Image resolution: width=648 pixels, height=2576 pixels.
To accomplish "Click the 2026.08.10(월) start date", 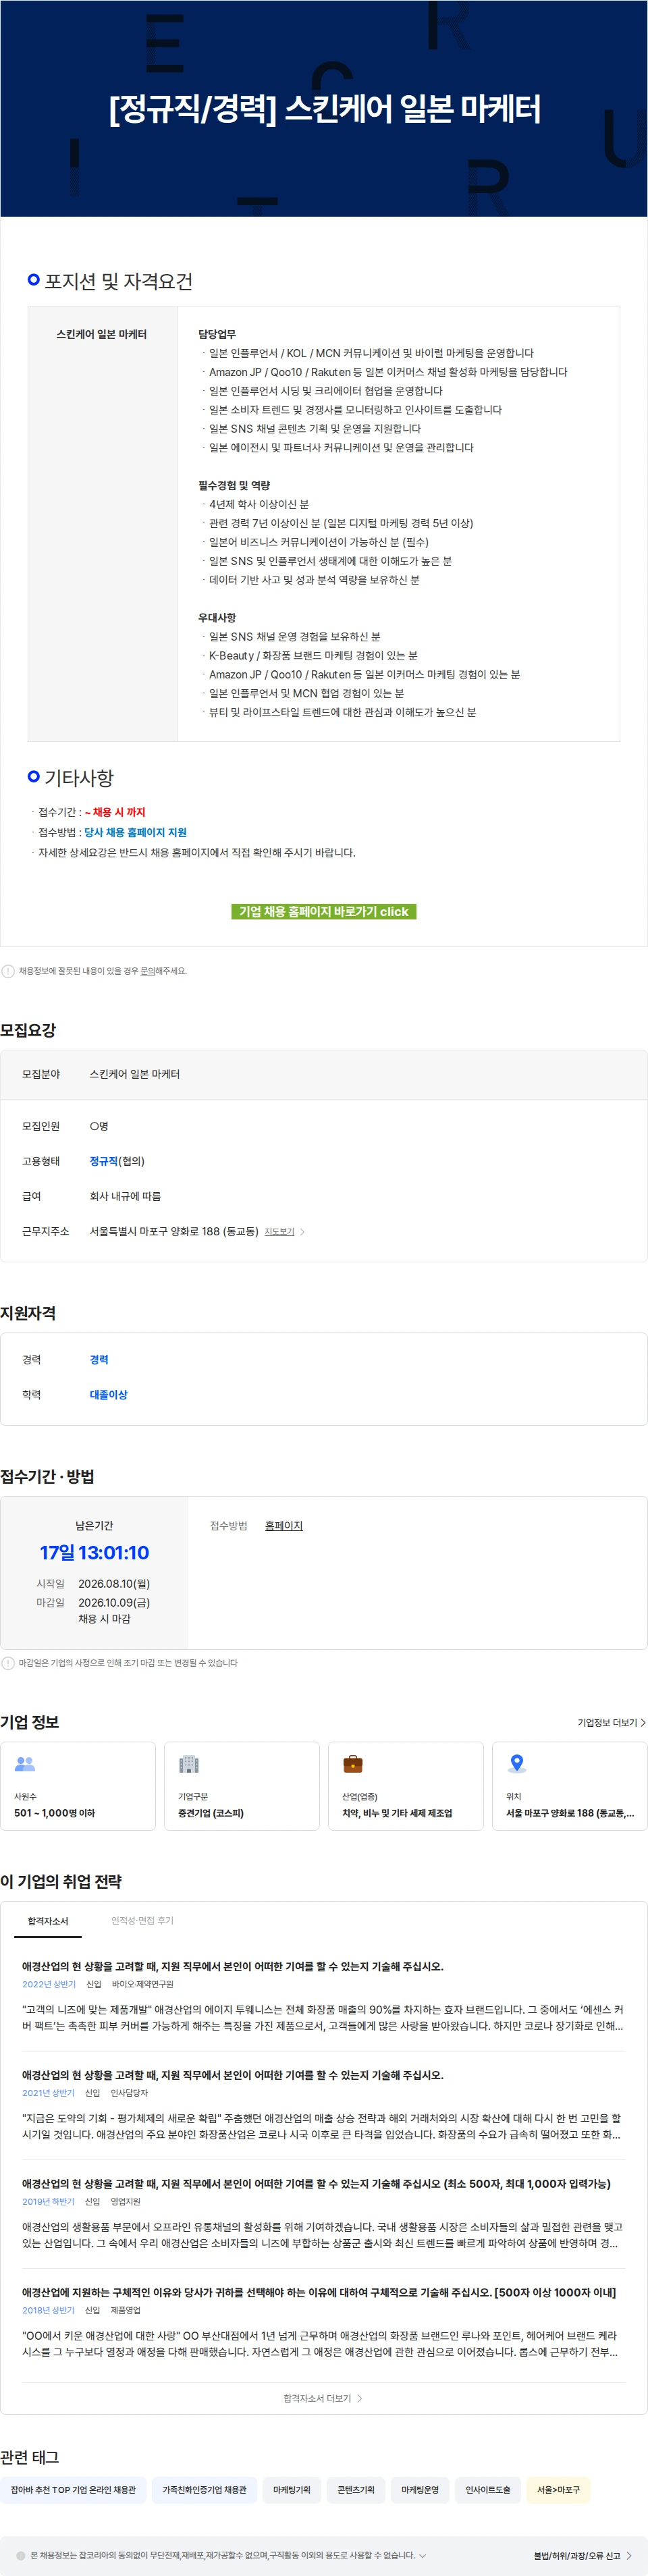I will (114, 1583).
